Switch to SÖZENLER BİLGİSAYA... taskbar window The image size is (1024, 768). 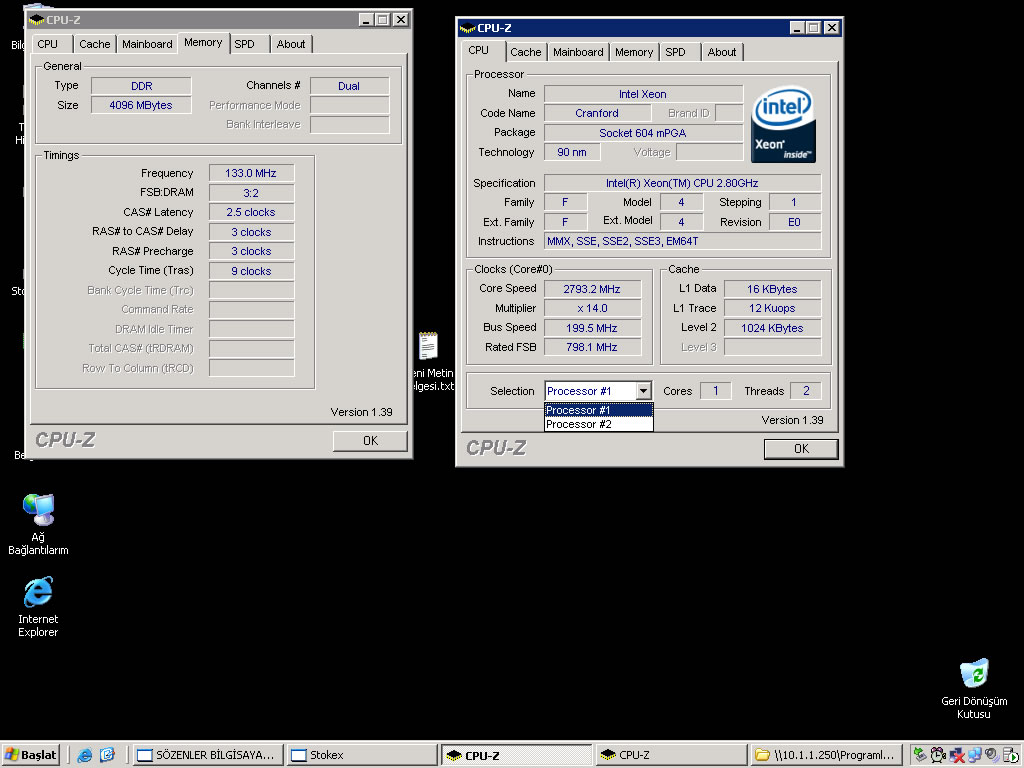(208, 755)
